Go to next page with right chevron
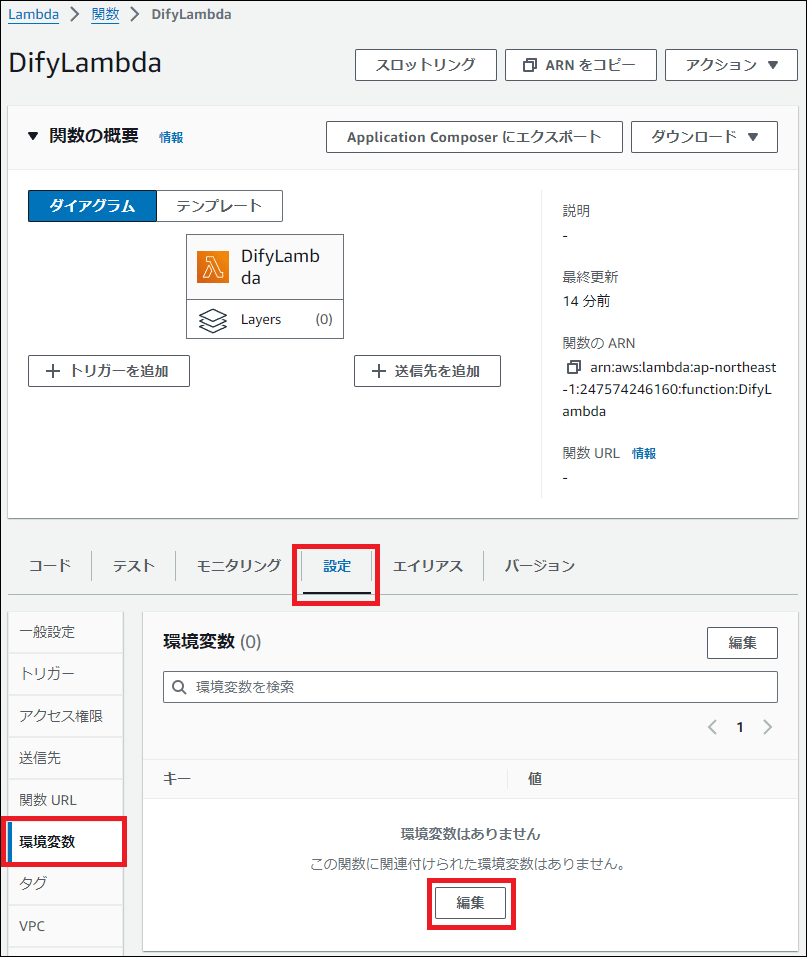Image resolution: width=807 pixels, height=957 pixels. pyautogui.click(x=767, y=727)
